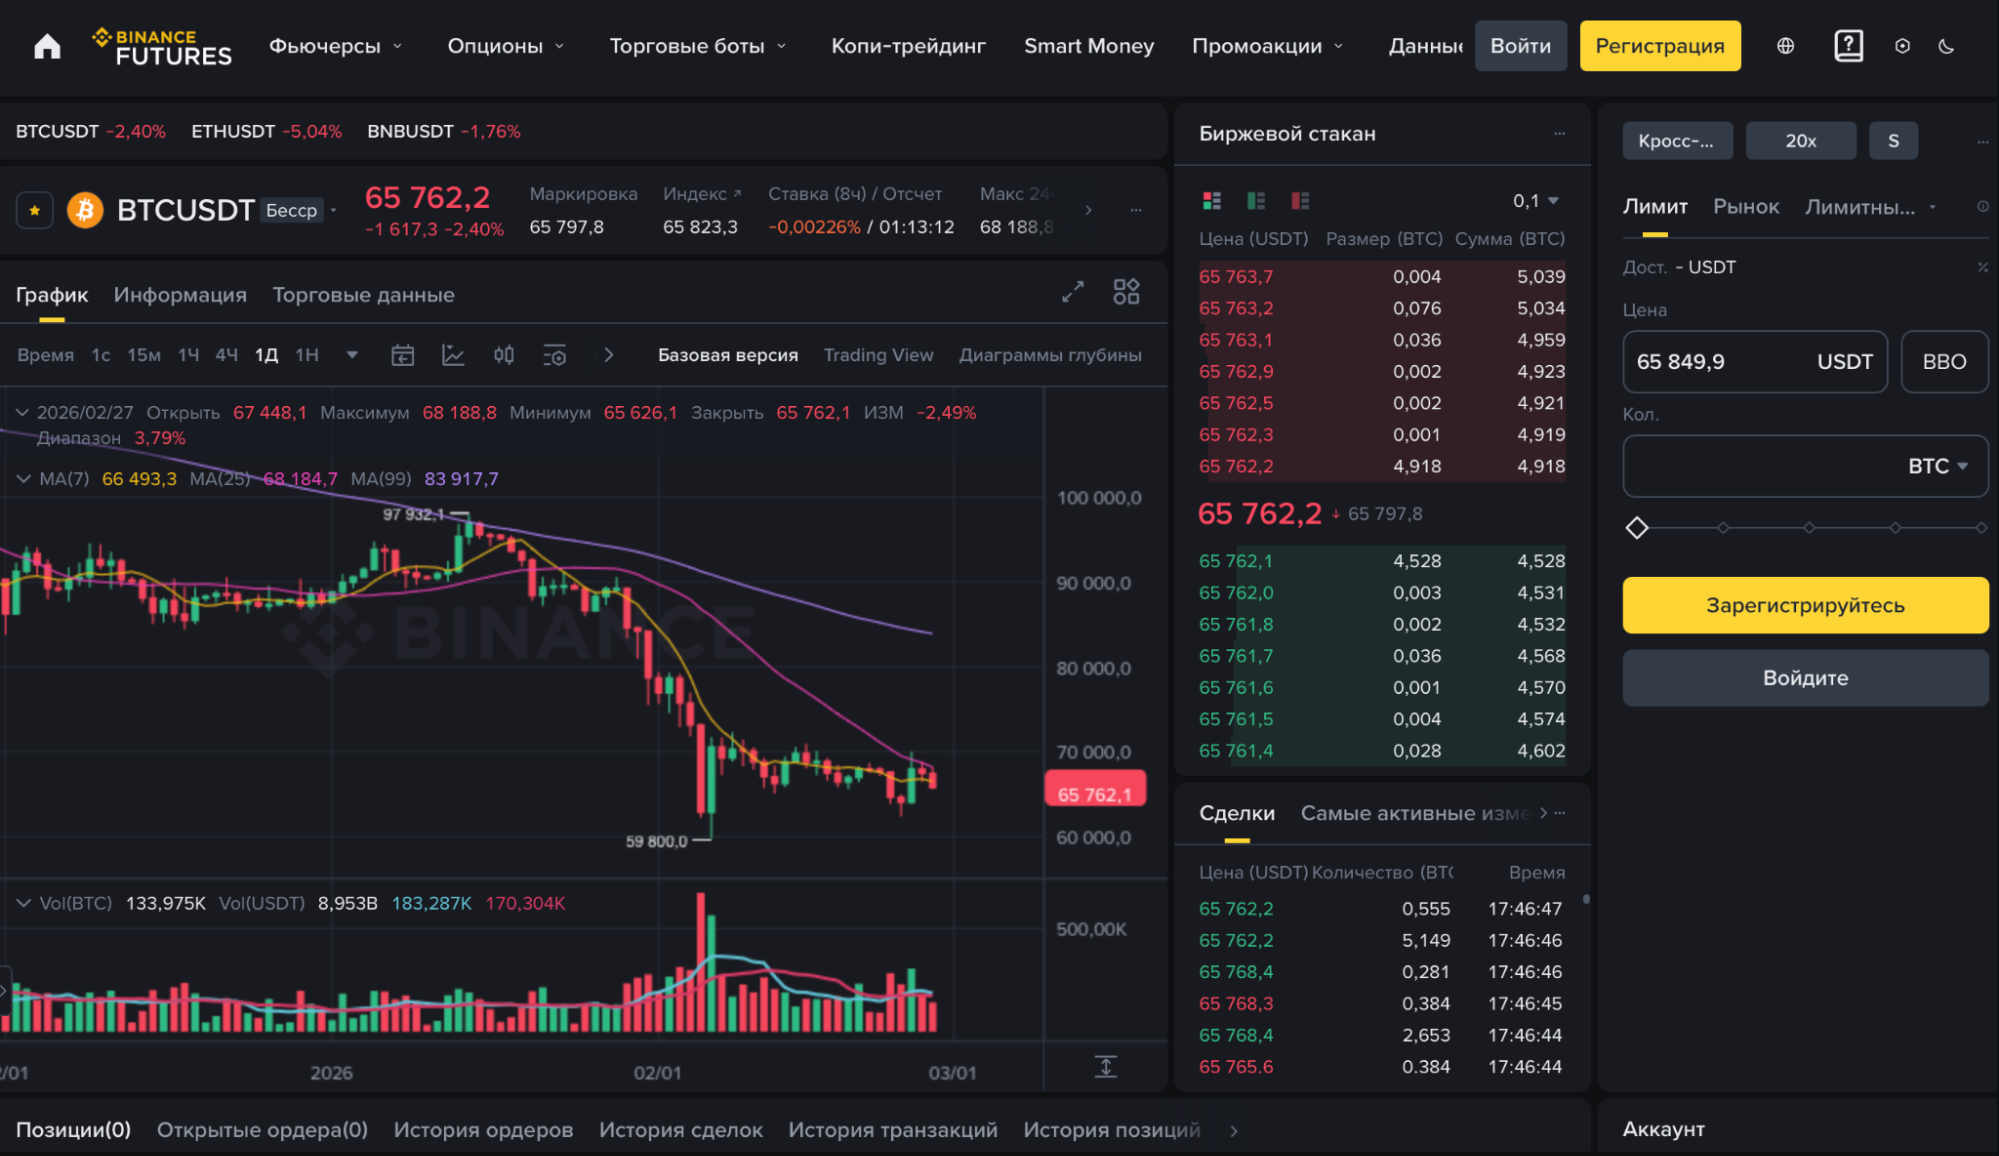This screenshot has height=1156, width=1999.
Task: Open the chart indicators panel icon
Action: [x=453, y=355]
